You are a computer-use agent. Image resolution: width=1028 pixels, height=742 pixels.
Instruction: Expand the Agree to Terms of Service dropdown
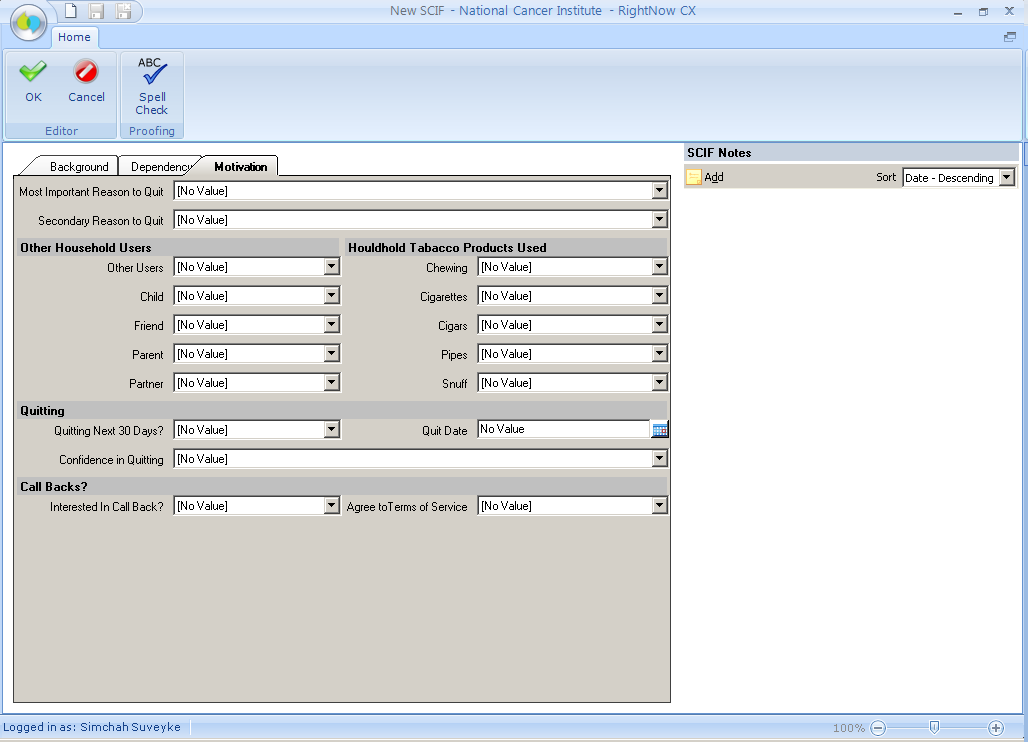coord(659,506)
